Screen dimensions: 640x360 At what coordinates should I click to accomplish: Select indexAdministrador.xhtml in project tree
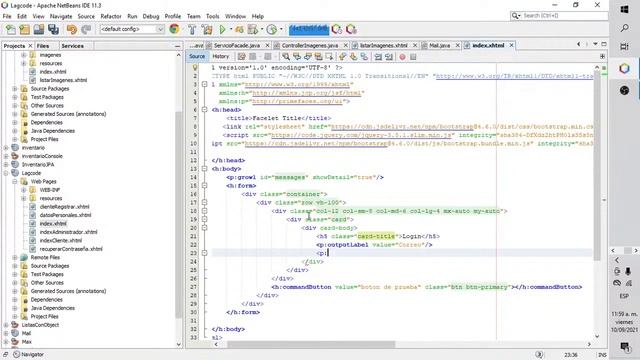coord(68,232)
